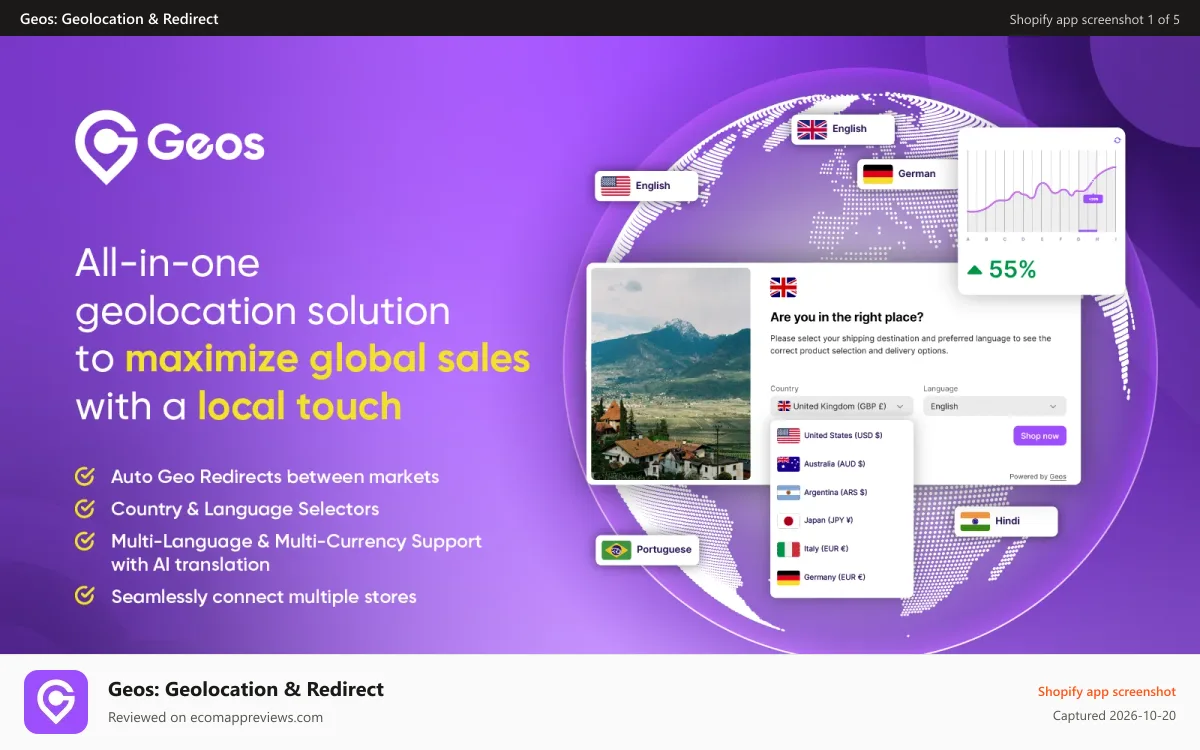Click the purple marker on the line chart
Image resolution: width=1200 pixels, height=750 pixels.
pos(1093,199)
